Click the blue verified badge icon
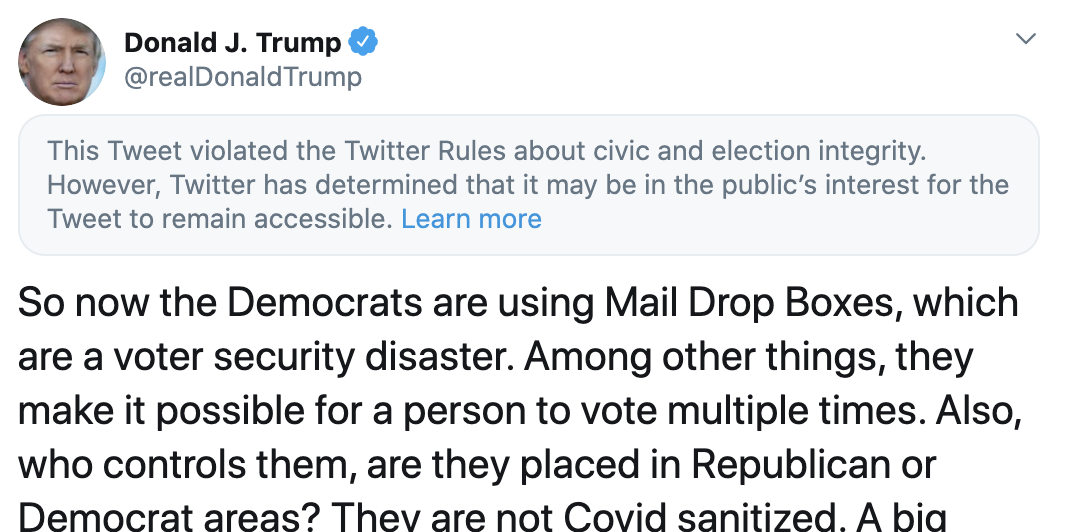This screenshot has height=532, width=1065. pyautogui.click(x=363, y=42)
